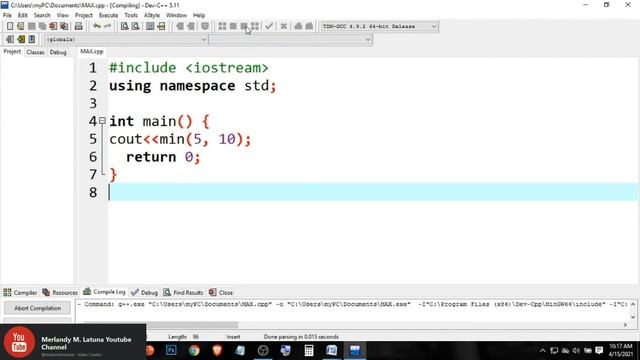Click the Redo toolbar icon
This screenshot has height=360, width=640.
[107, 26]
